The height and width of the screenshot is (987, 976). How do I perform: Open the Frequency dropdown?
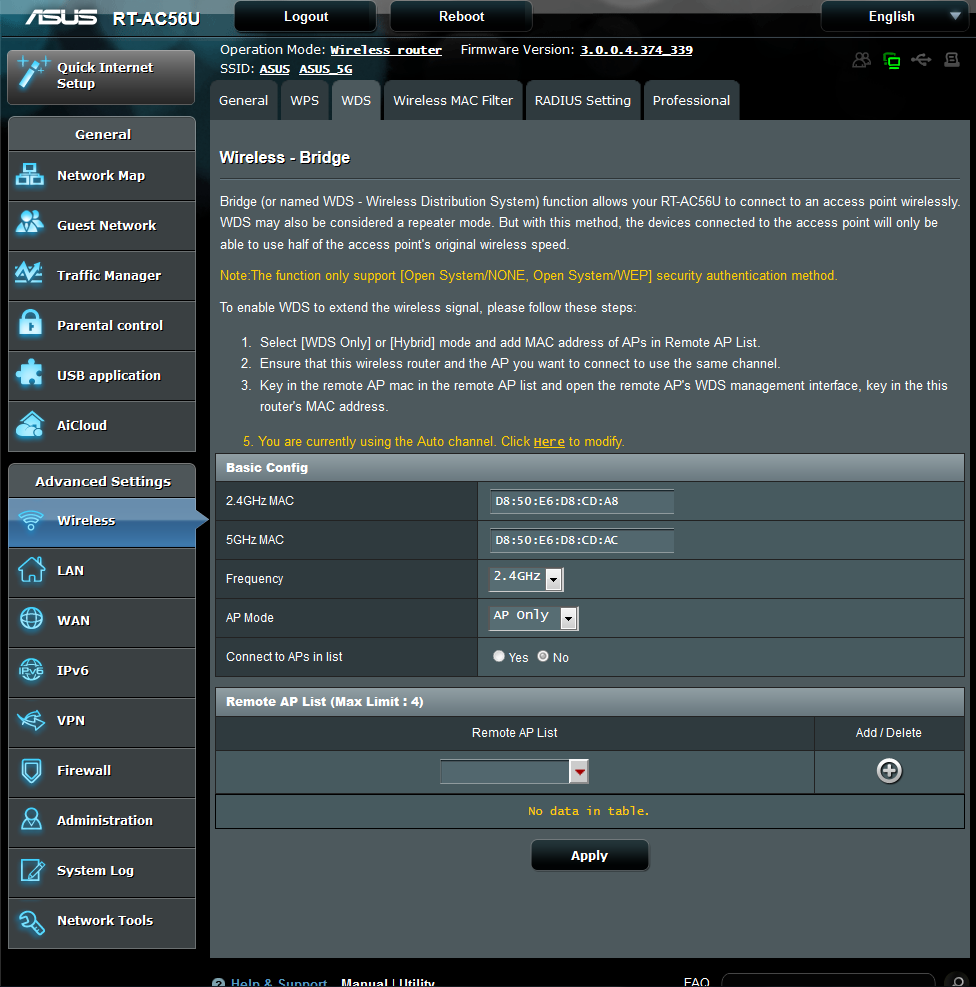coord(526,578)
